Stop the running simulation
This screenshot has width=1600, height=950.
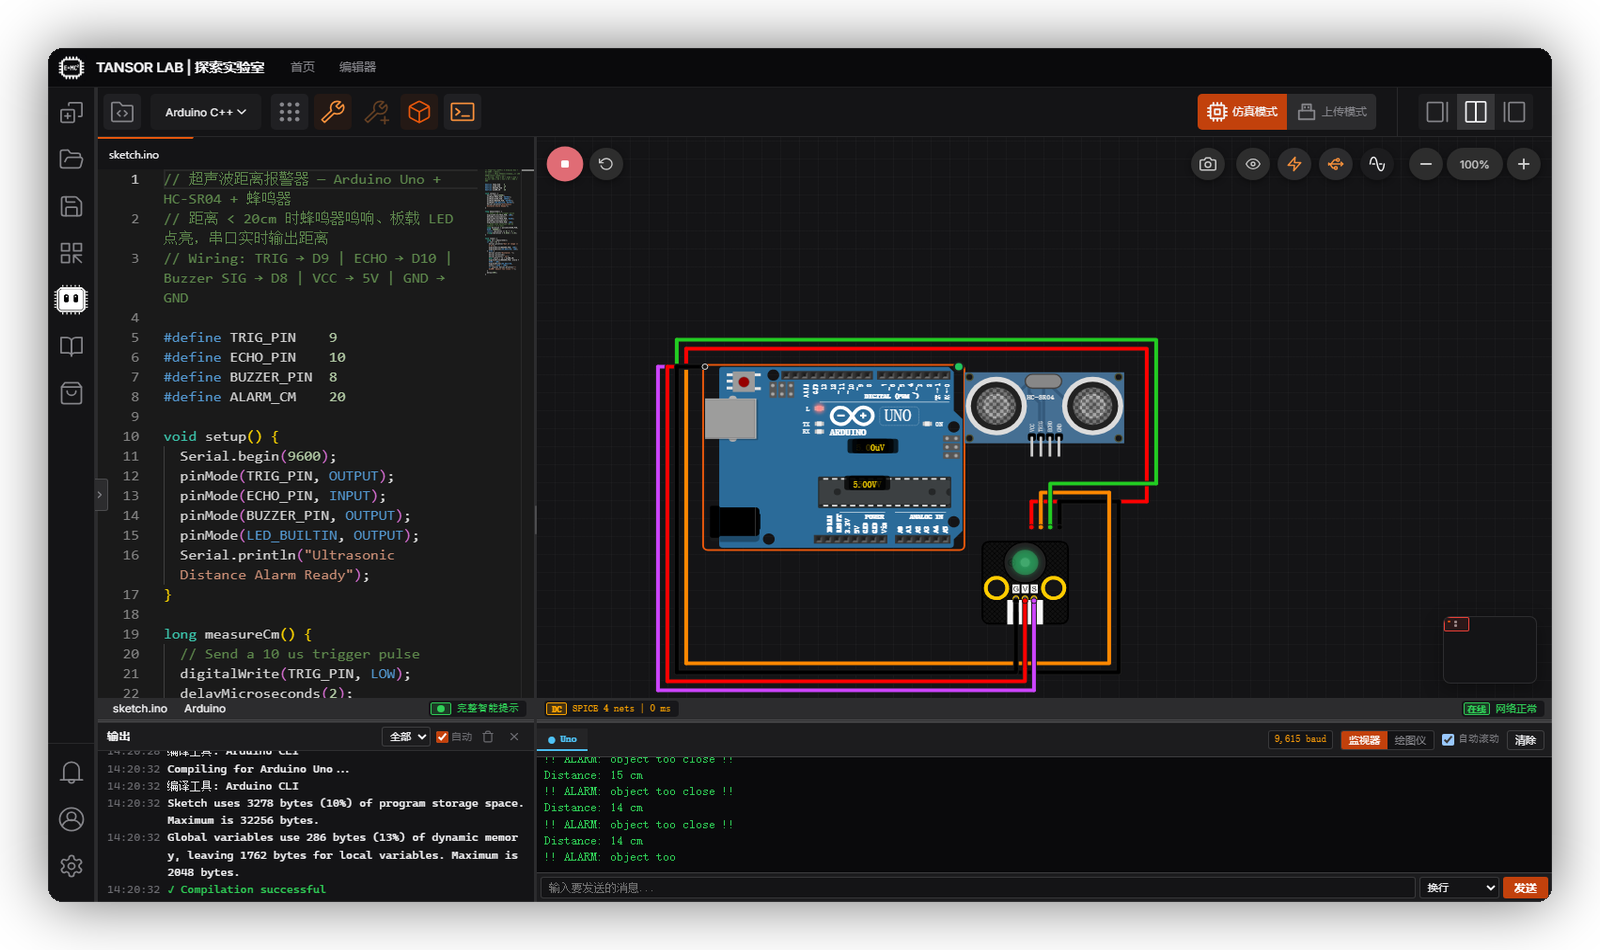tap(565, 164)
